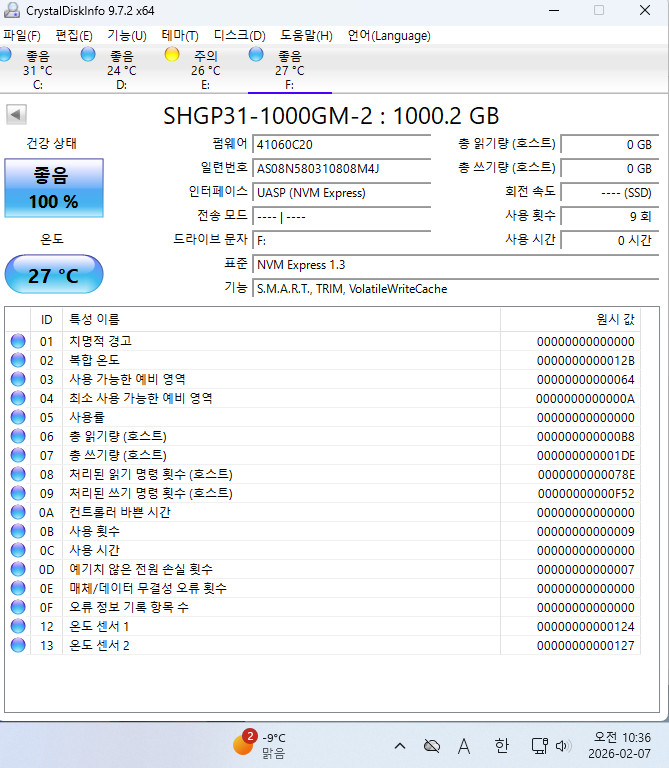Open the 기능(U) menu
This screenshot has width=669, height=768.
pyautogui.click(x=127, y=36)
